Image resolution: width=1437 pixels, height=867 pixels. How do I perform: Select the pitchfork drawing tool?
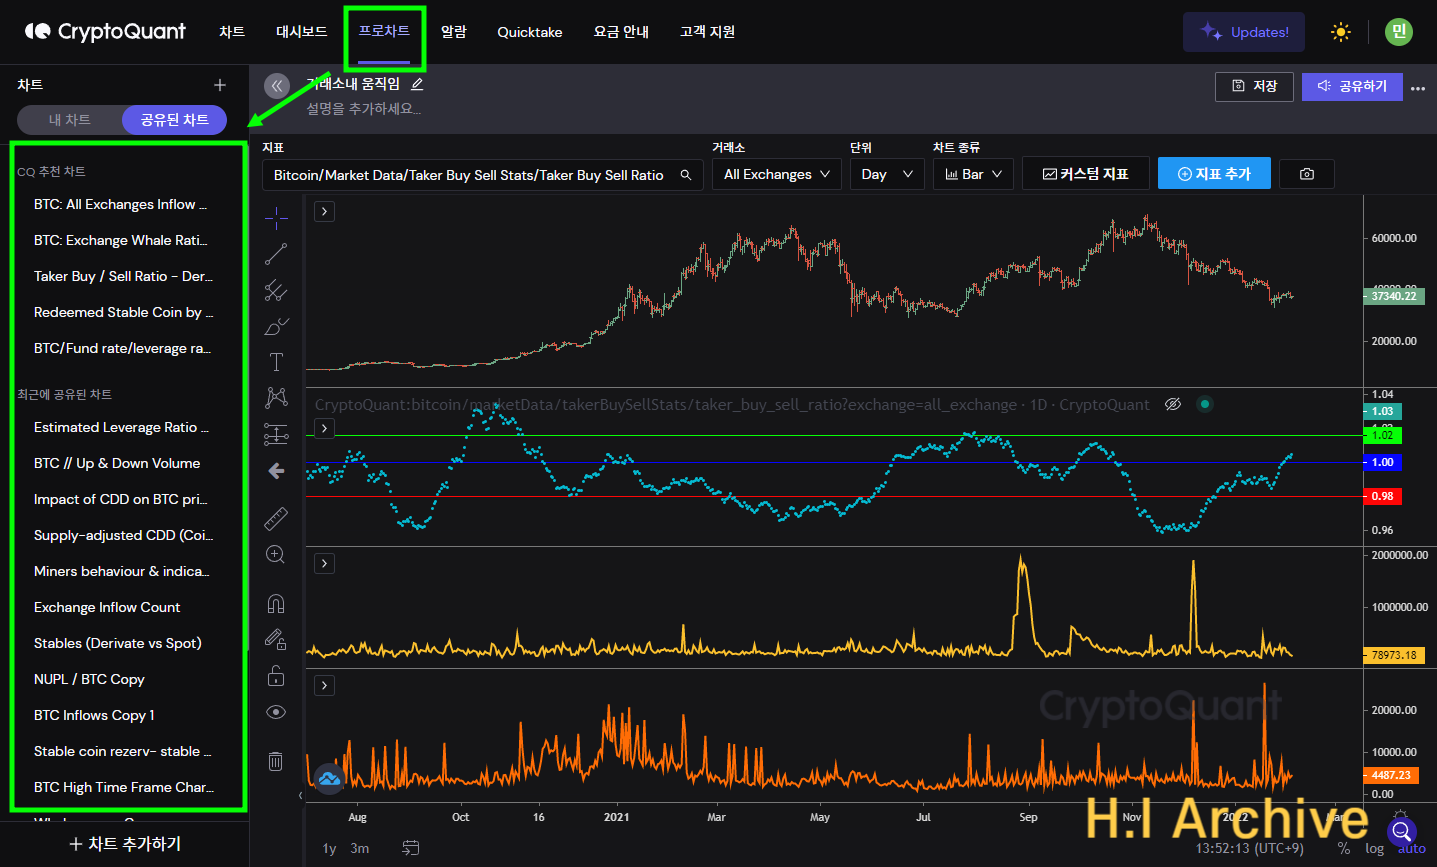tap(276, 290)
